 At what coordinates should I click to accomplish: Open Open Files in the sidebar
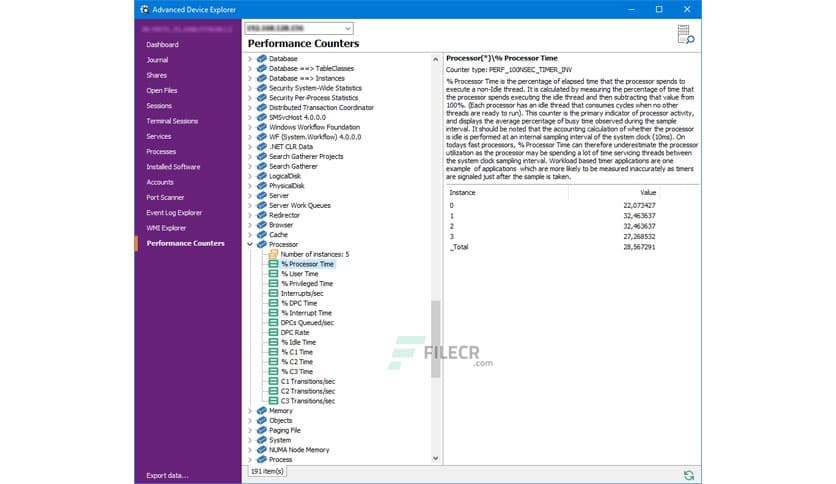click(162, 91)
